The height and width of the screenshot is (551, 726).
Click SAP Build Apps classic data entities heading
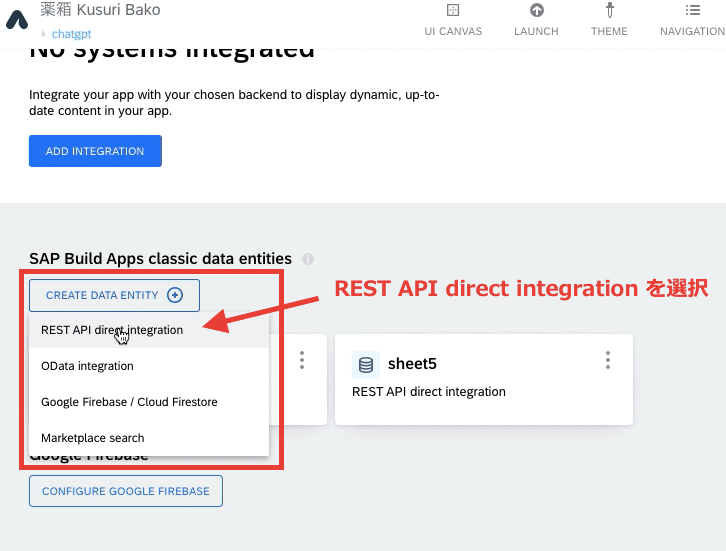(160, 258)
